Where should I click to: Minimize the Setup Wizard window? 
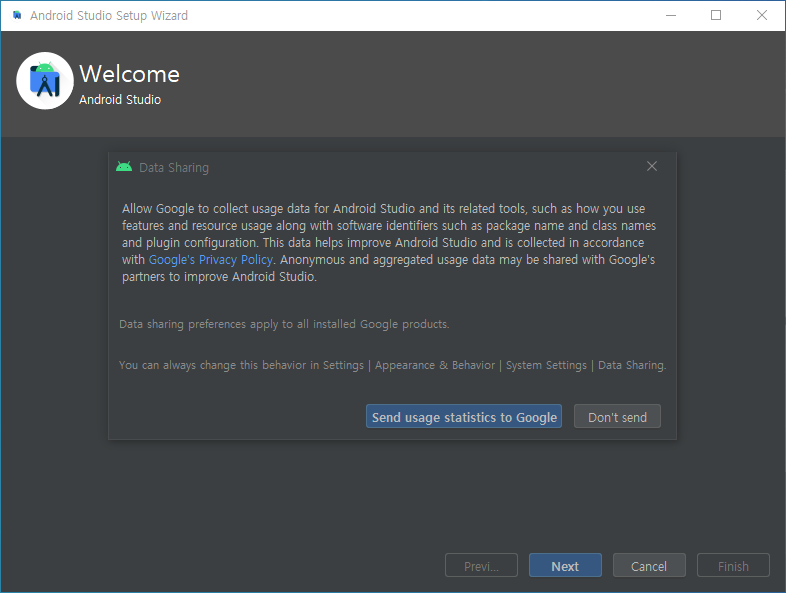(x=671, y=16)
